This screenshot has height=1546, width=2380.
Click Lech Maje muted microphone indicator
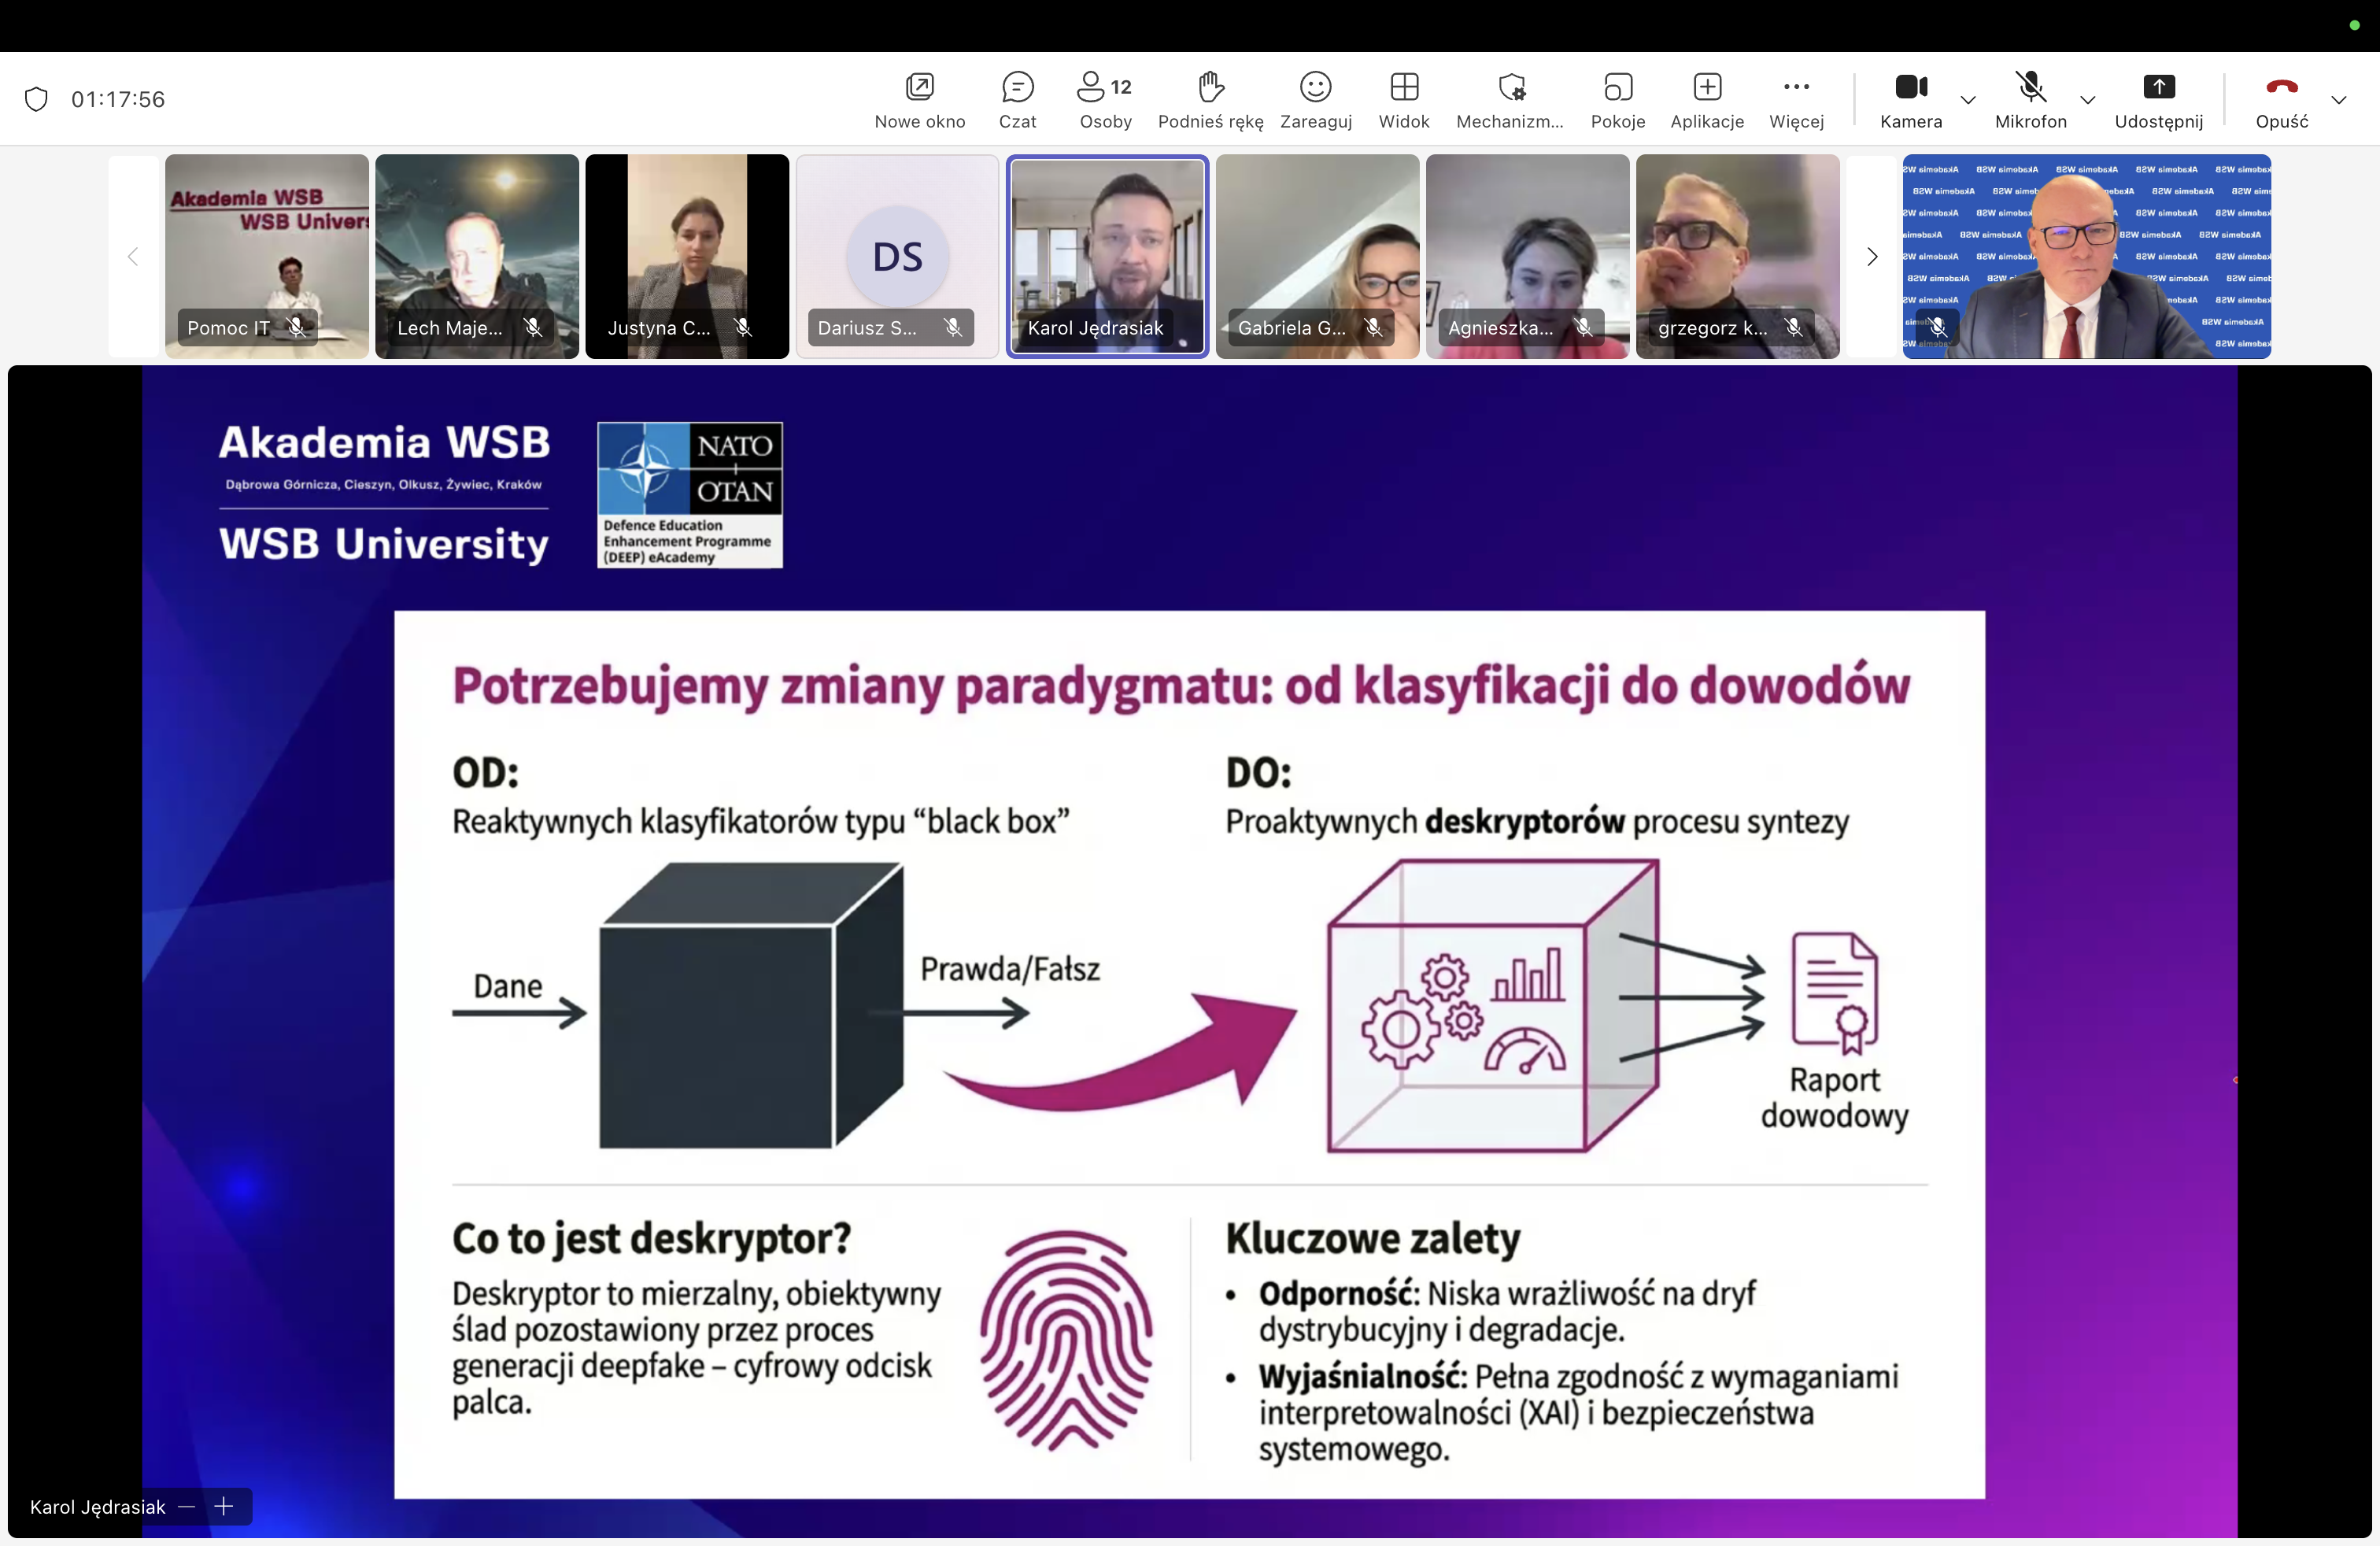533,327
